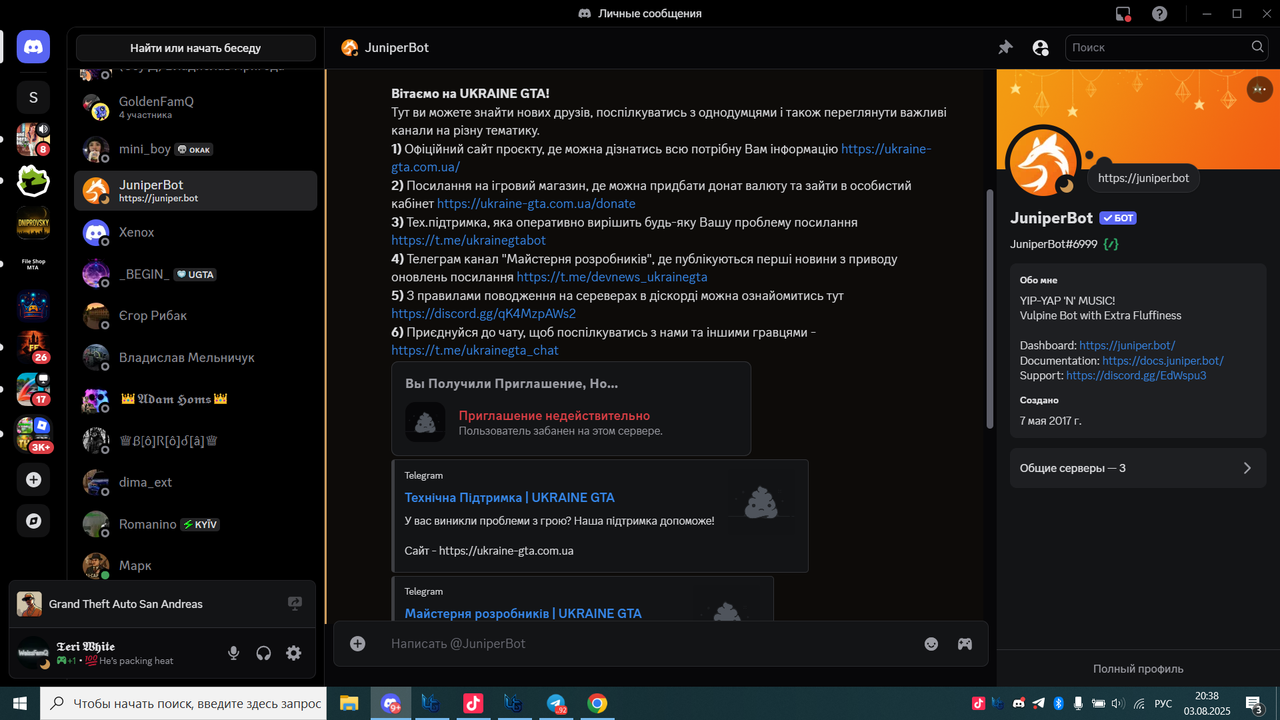This screenshot has width=1280, height=720.
Task: Open TikTok from the taskbar
Action: [473, 703]
